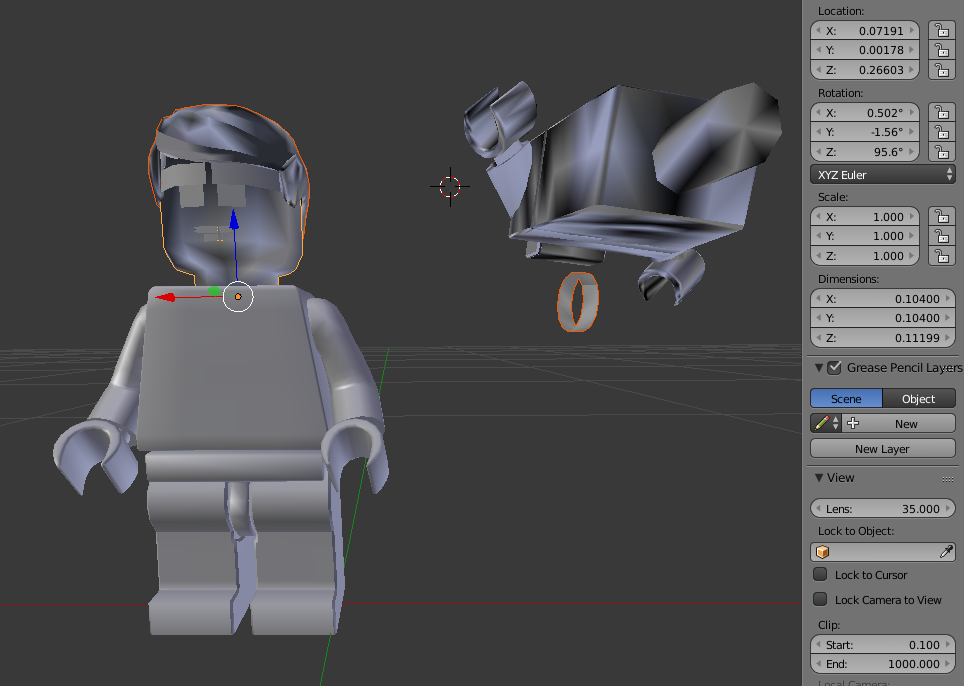Click the Clip Start value field

[882, 645]
